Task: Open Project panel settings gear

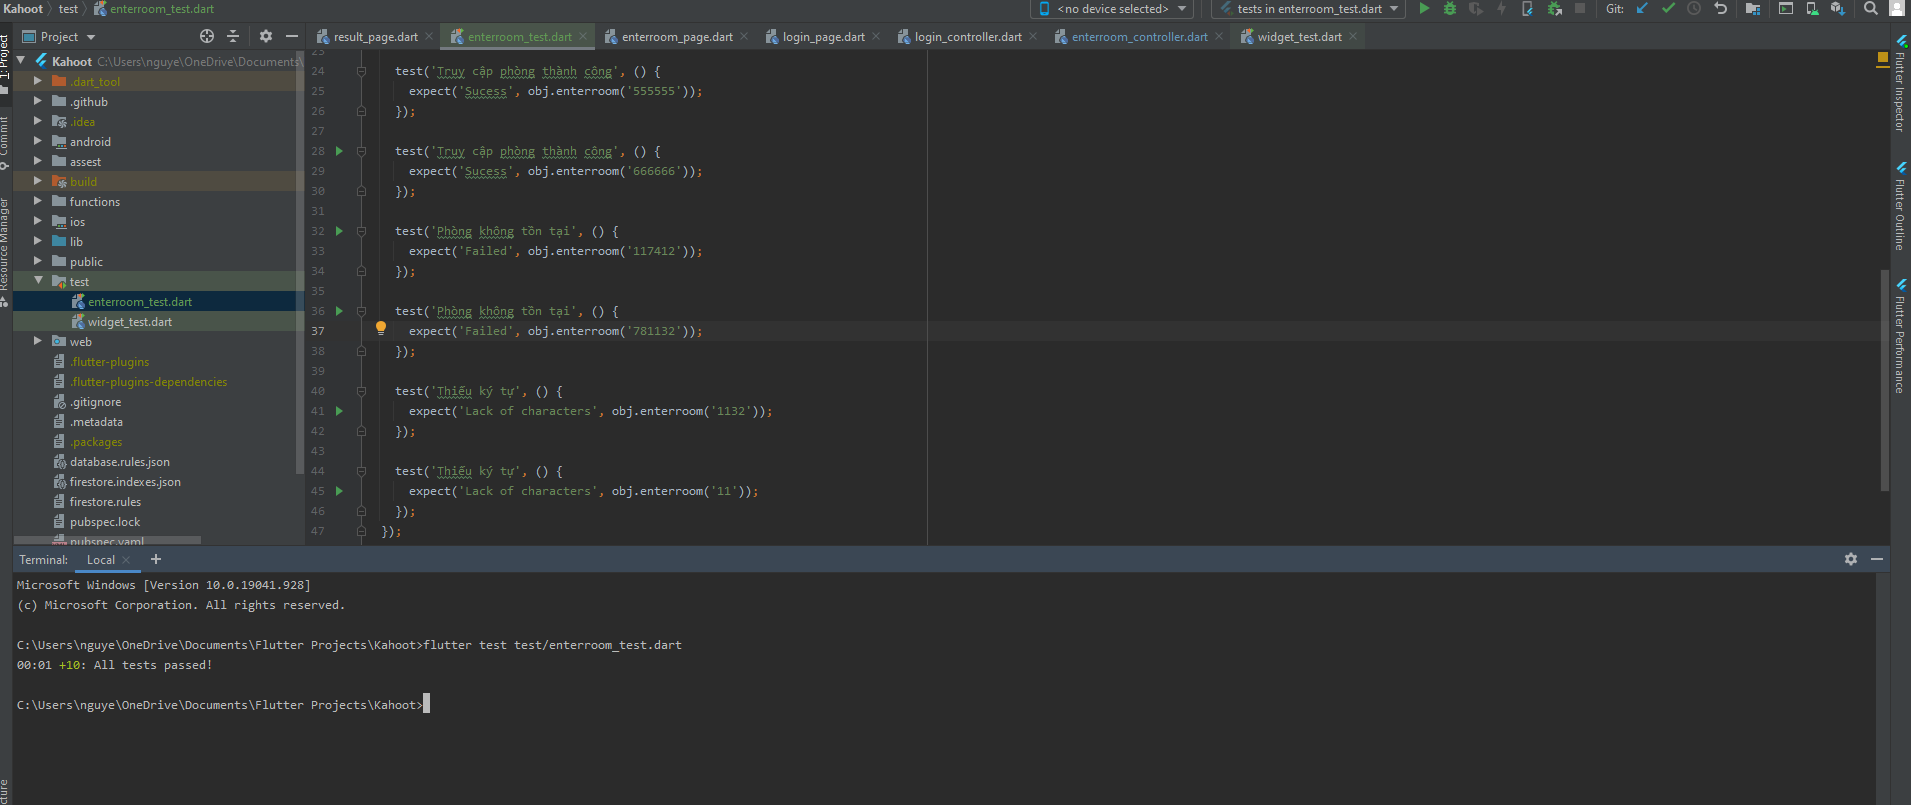Action: coord(265,36)
